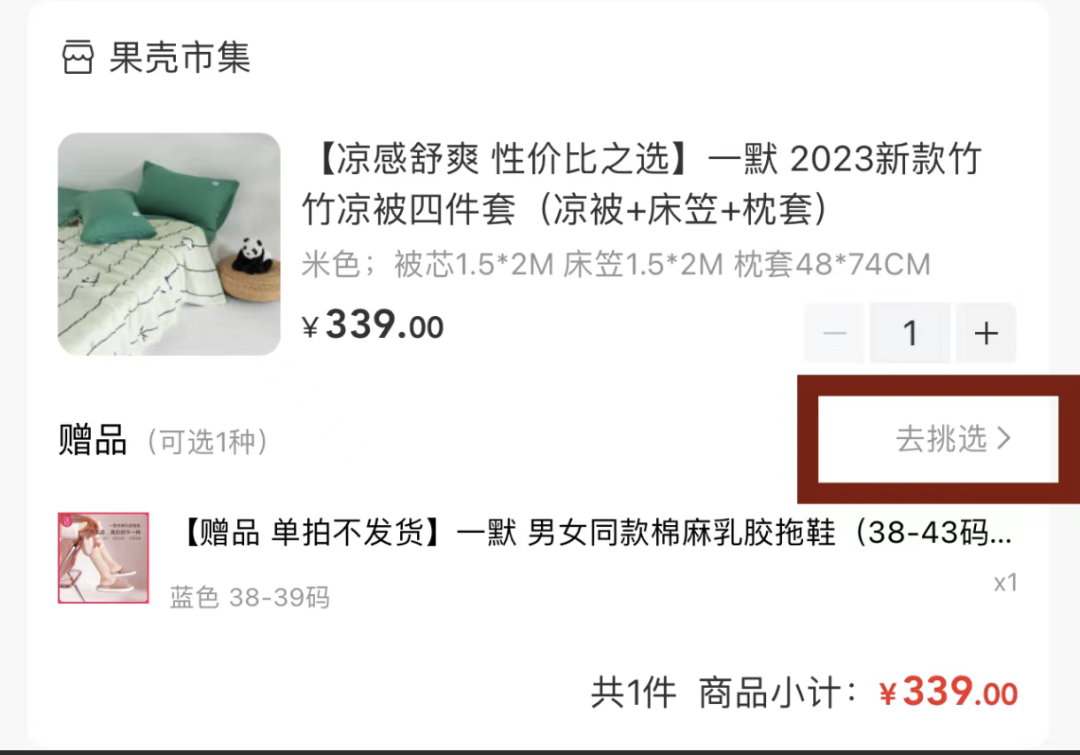Click the (可选1种) gift hint text

[207, 442]
